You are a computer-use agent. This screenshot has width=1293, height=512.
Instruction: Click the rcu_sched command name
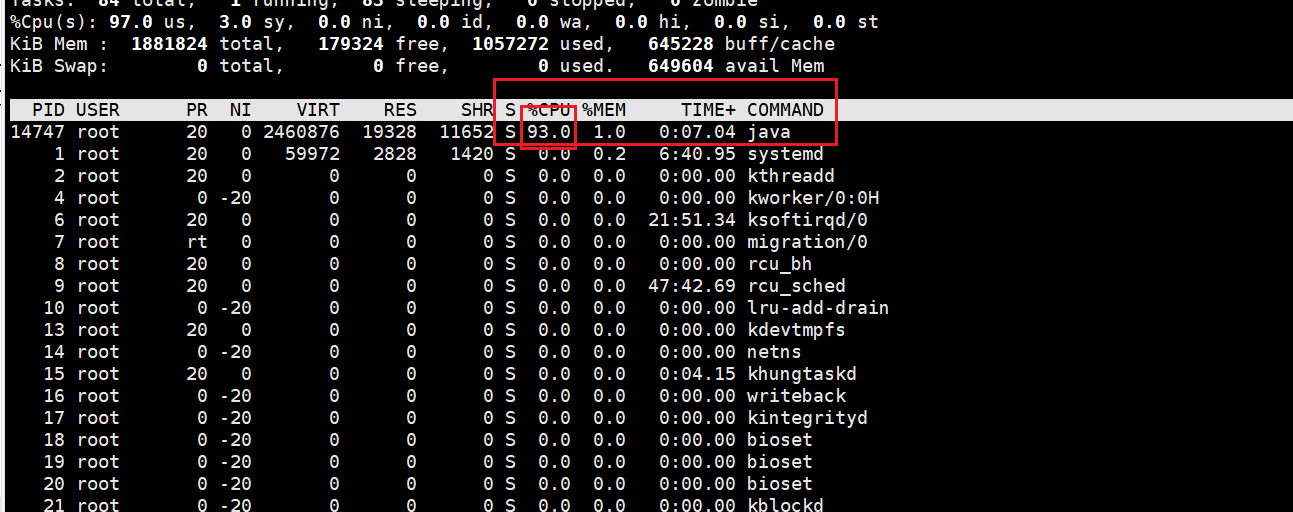pos(796,286)
